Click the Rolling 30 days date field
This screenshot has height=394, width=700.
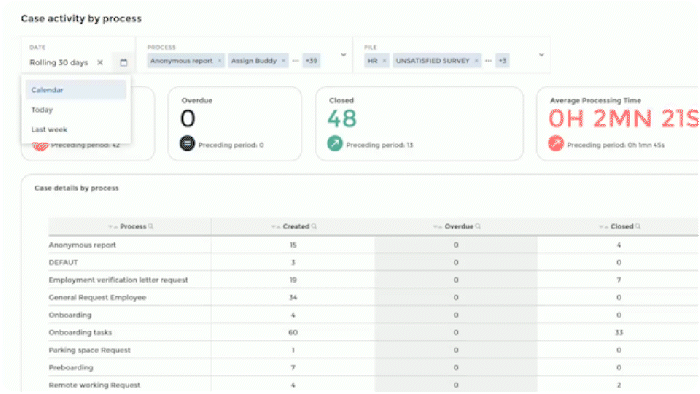click(58, 62)
